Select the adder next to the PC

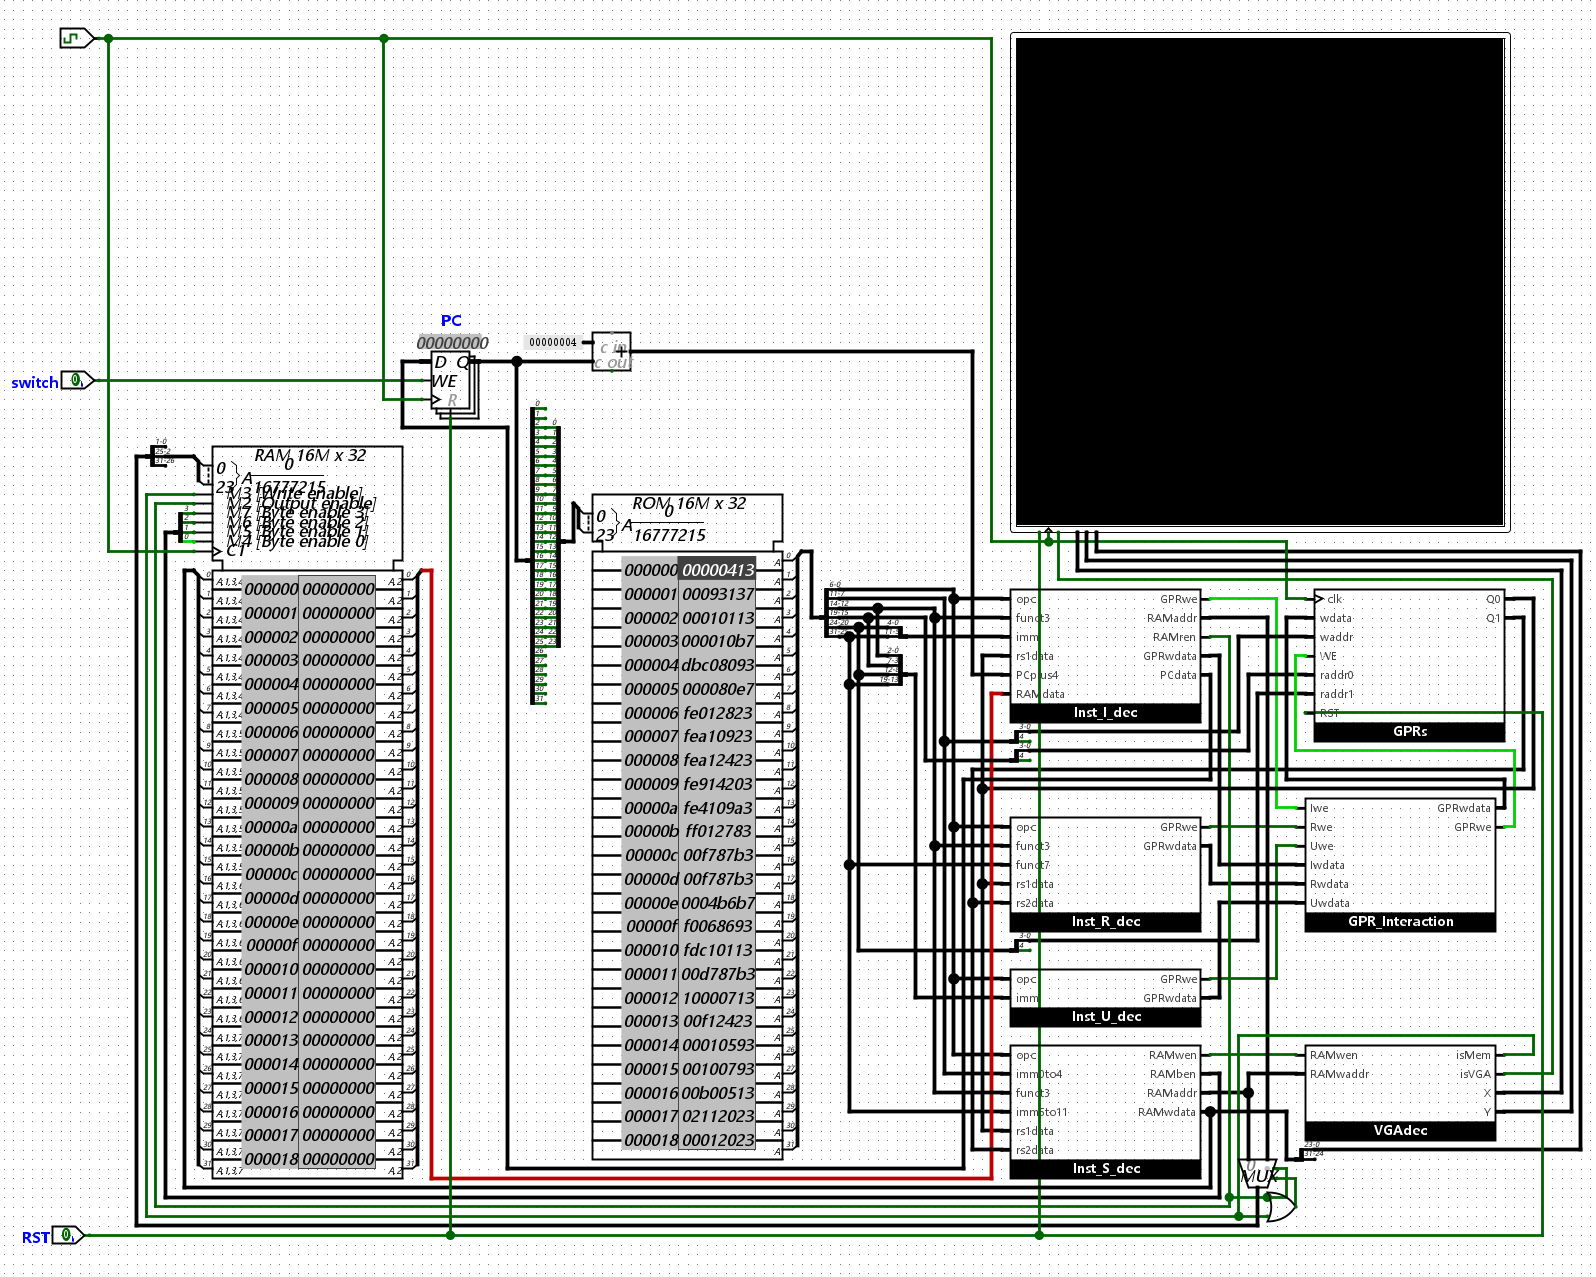[612, 352]
